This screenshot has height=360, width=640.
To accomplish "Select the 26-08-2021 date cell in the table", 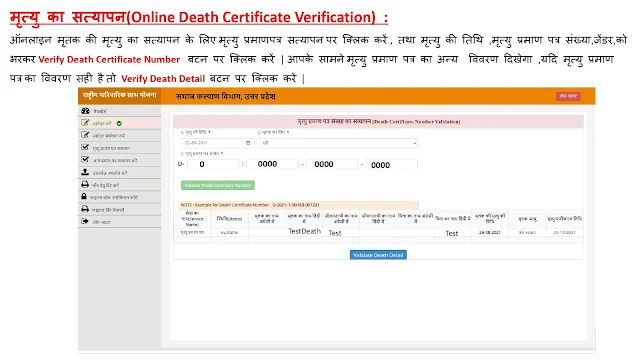I will pos(490,232).
